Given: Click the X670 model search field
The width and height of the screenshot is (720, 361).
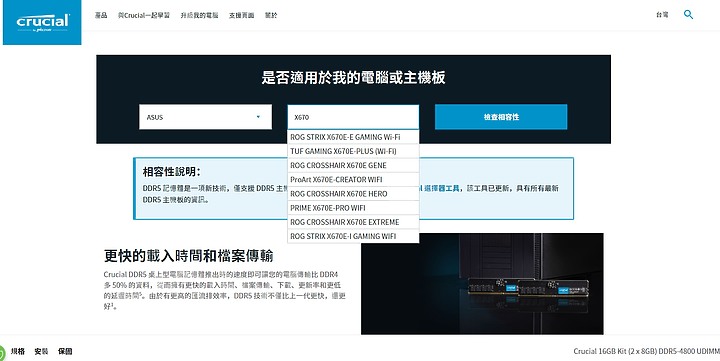Looking at the screenshot, I should point(353,117).
